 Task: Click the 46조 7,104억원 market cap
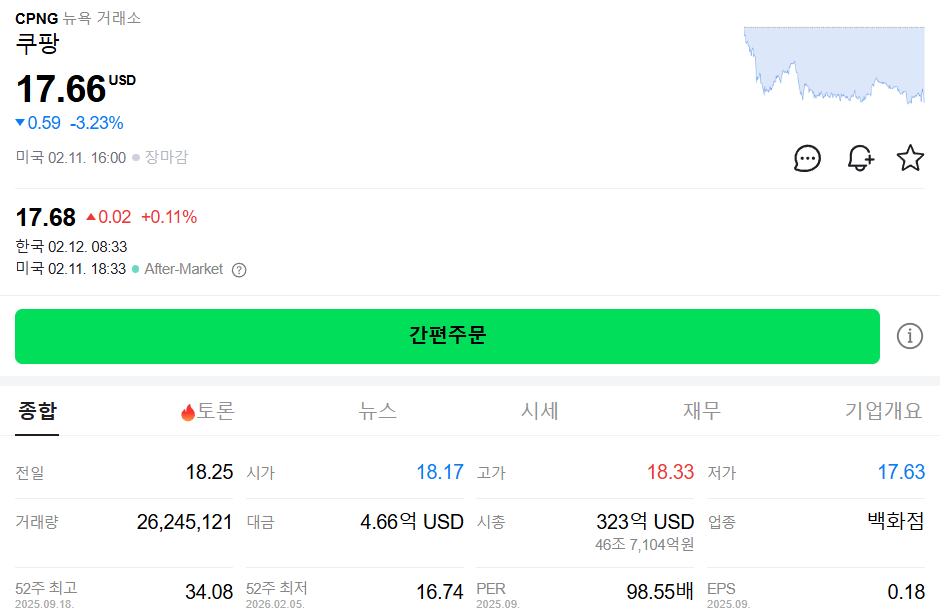coord(644,544)
